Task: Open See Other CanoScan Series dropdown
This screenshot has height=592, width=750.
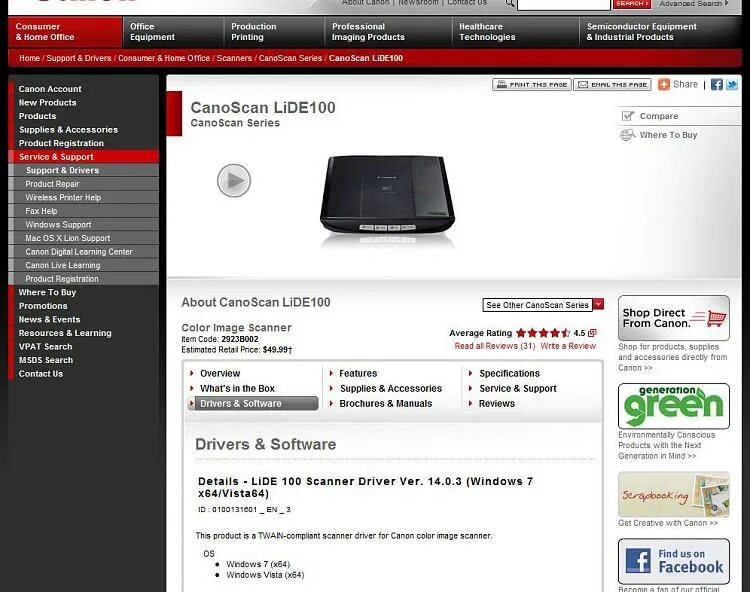Action: click(538, 305)
